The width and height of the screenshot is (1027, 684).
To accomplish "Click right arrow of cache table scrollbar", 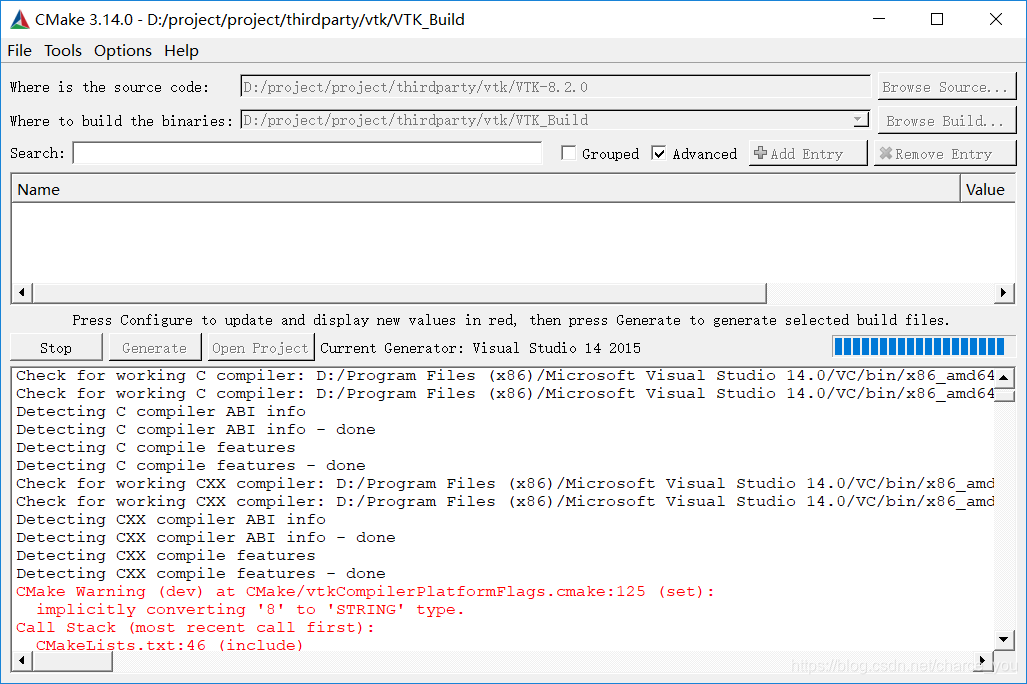I will (1003, 292).
